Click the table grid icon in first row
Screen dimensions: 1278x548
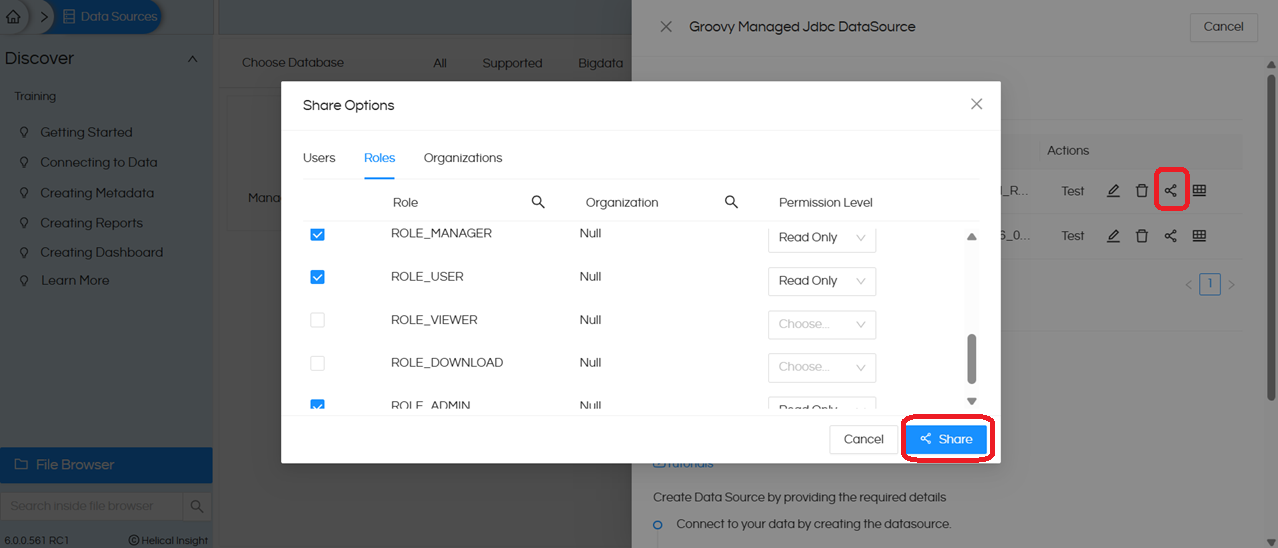click(1199, 191)
